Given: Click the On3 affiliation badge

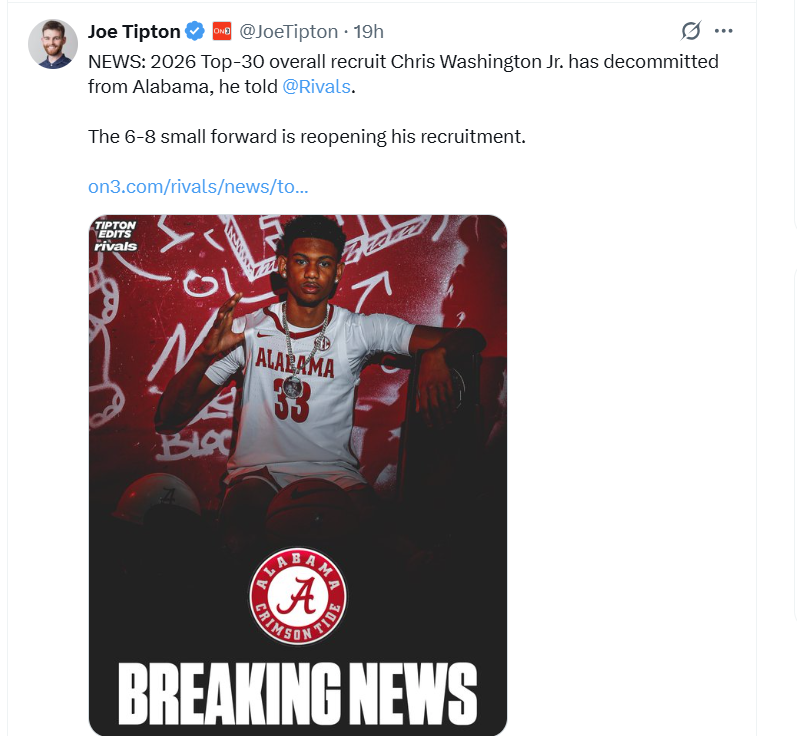Looking at the screenshot, I should tap(222, 31).
